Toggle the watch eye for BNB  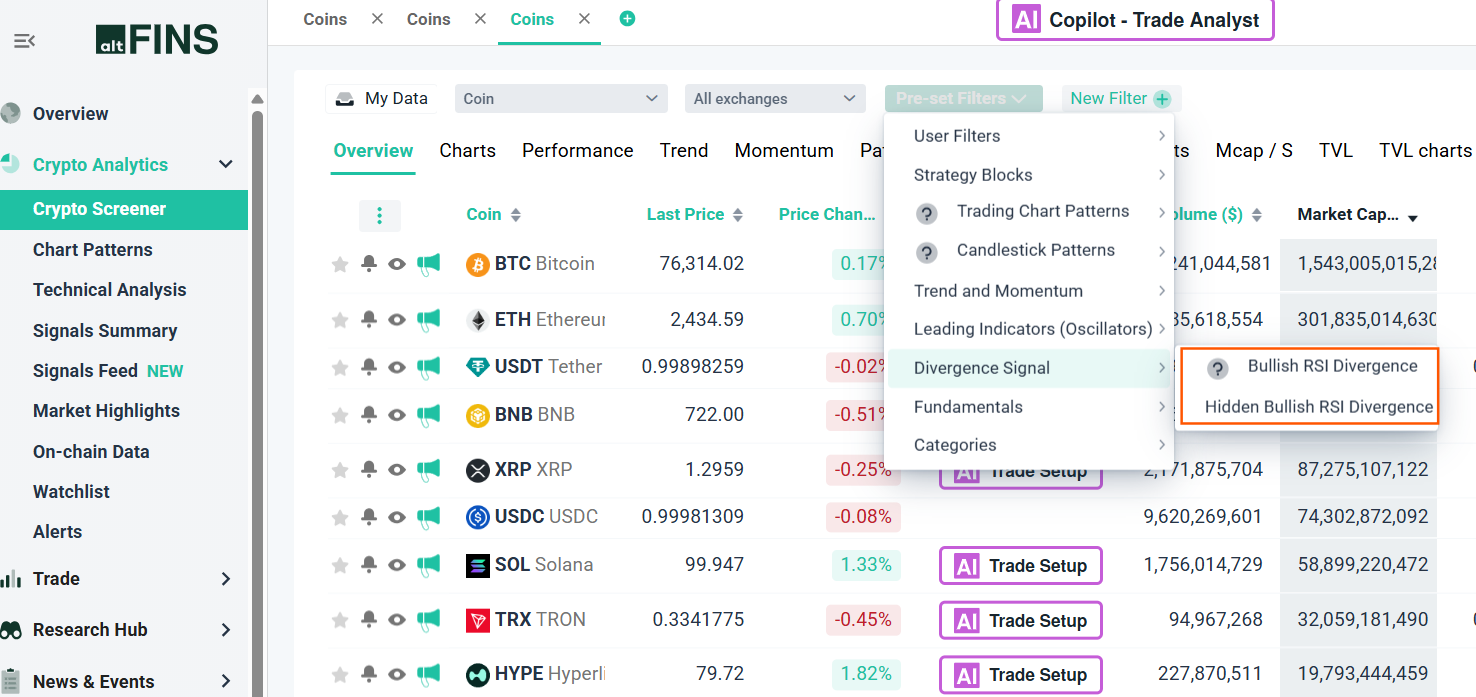pos(397,414)
